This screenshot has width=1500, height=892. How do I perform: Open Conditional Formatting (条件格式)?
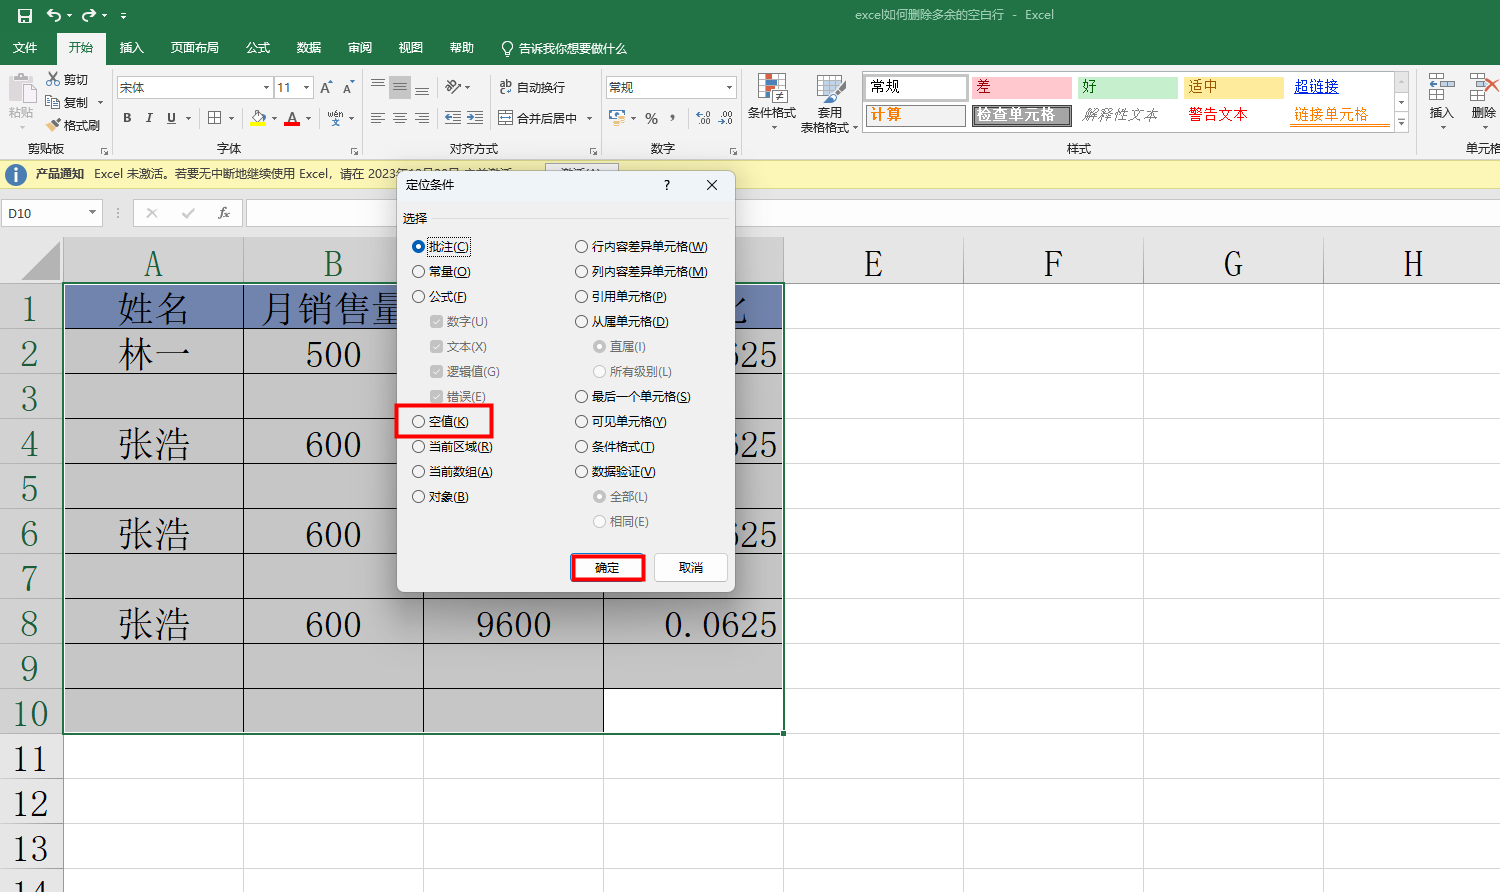772,102
